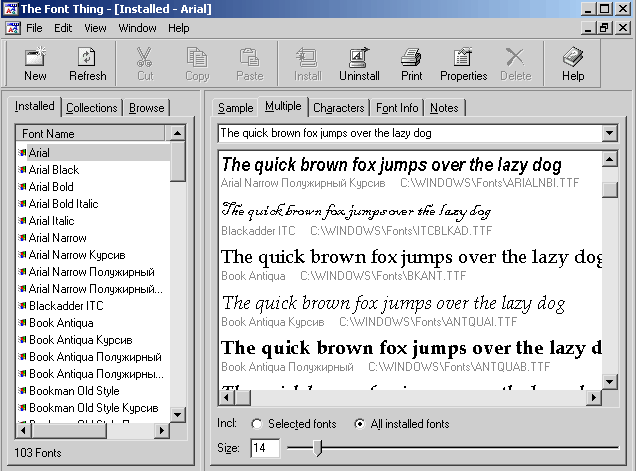The height and width of the screenshot is (471, 636).
Task: Switch to the Browse tab
Action: (146, 108)
